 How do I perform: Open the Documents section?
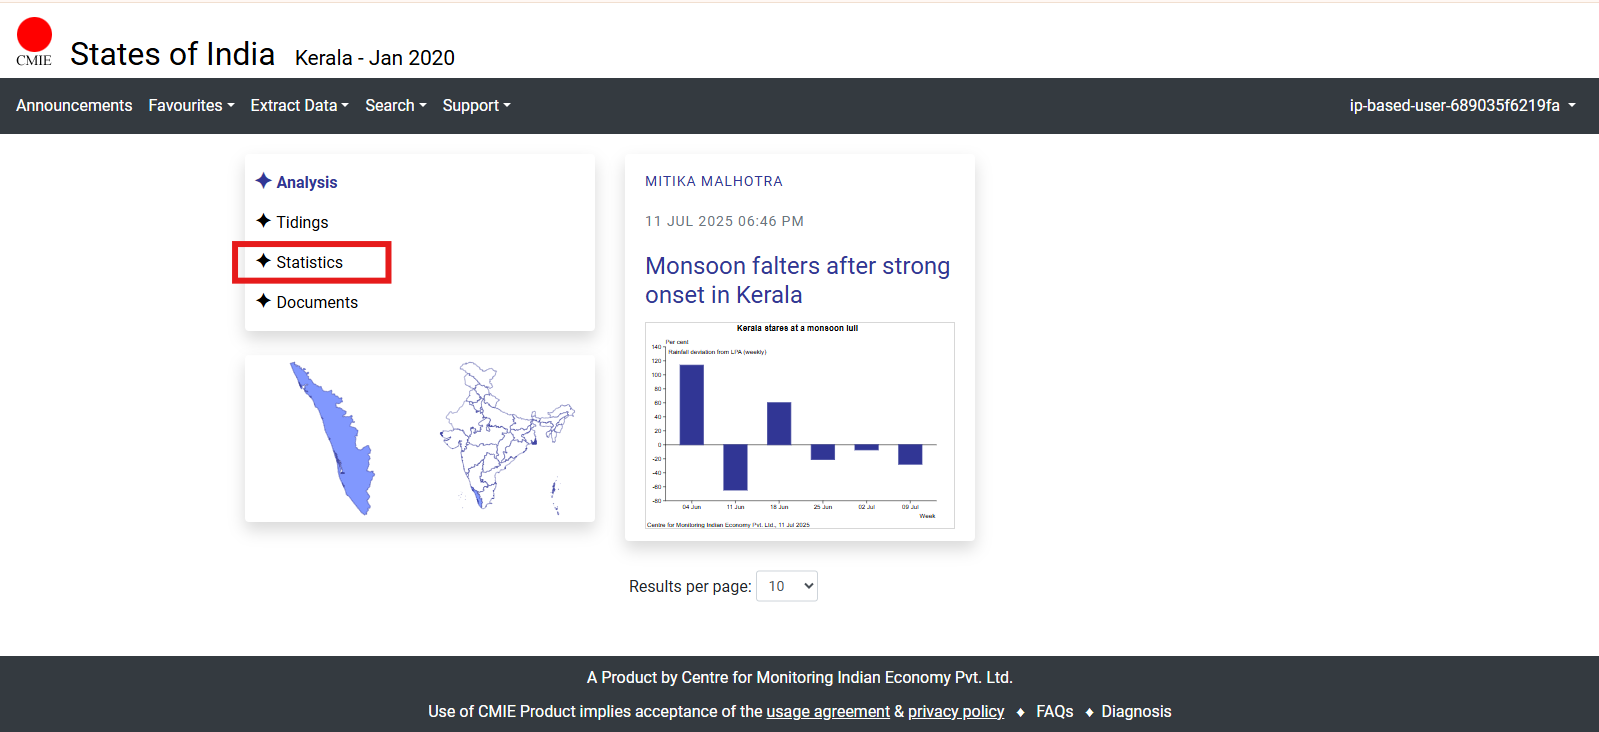(317, 302)
